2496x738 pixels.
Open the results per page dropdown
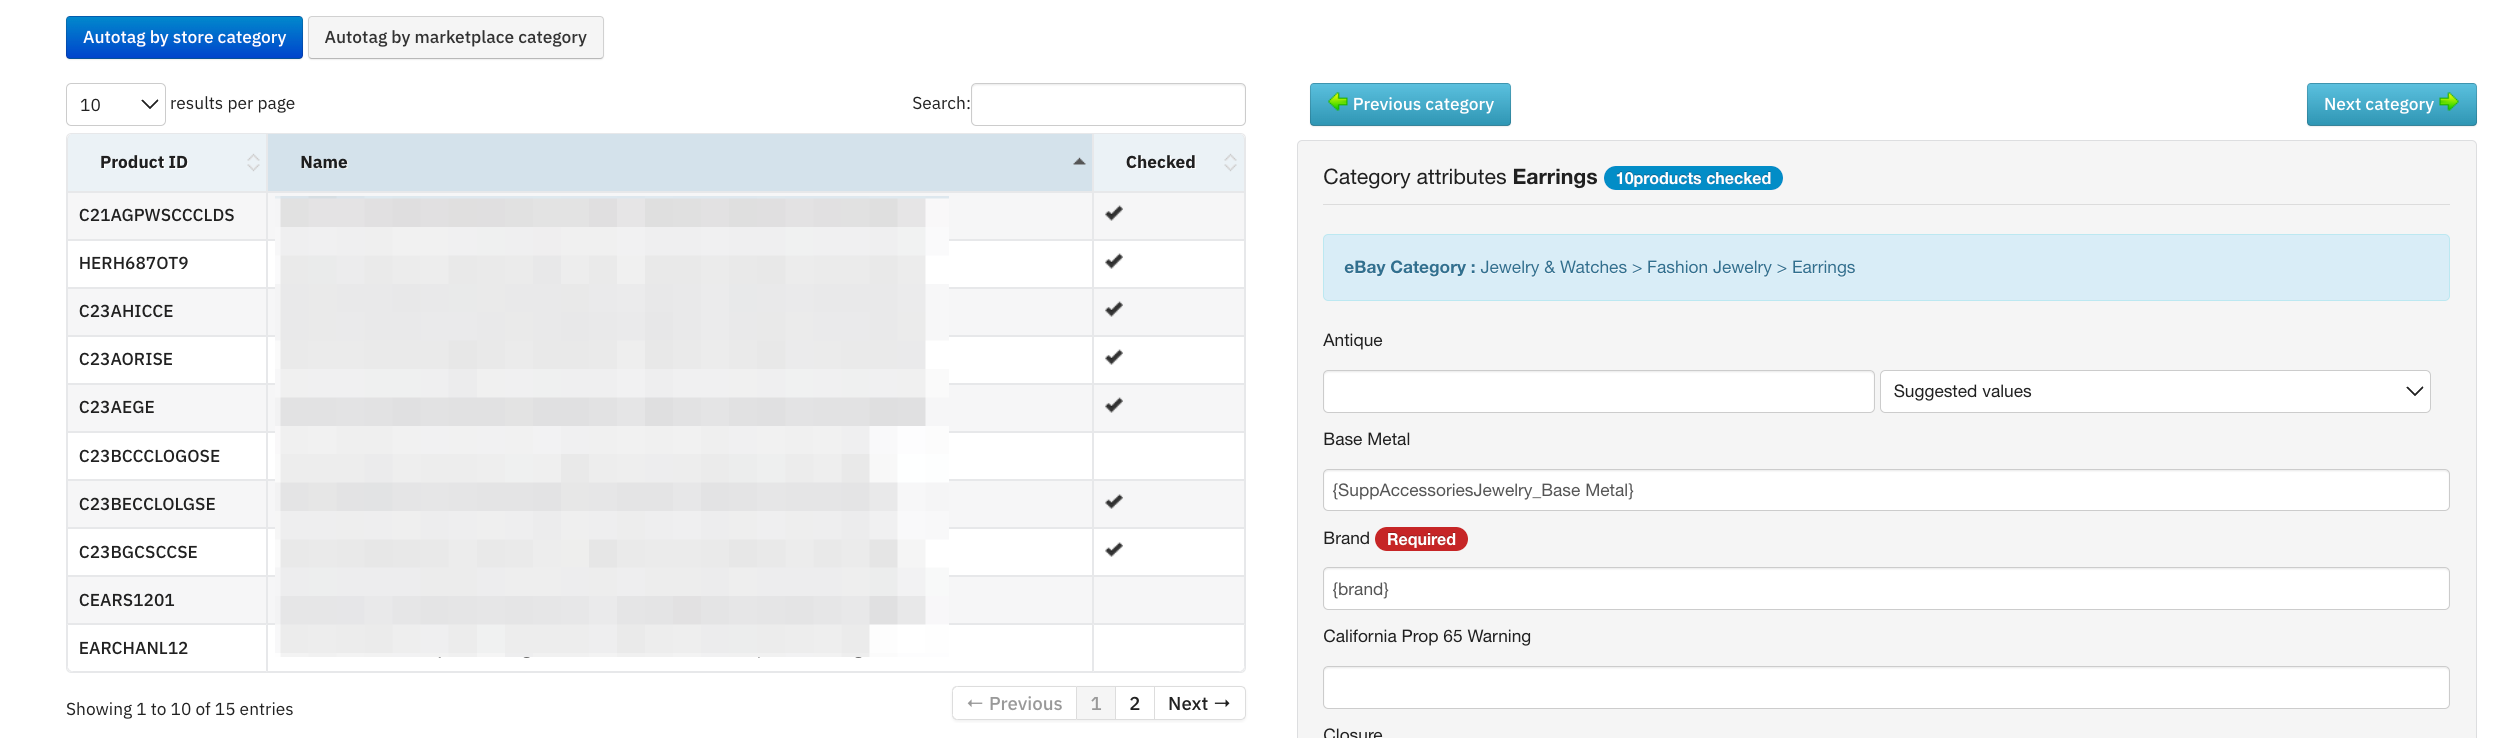pyautogui.click(x=116, y=104)
